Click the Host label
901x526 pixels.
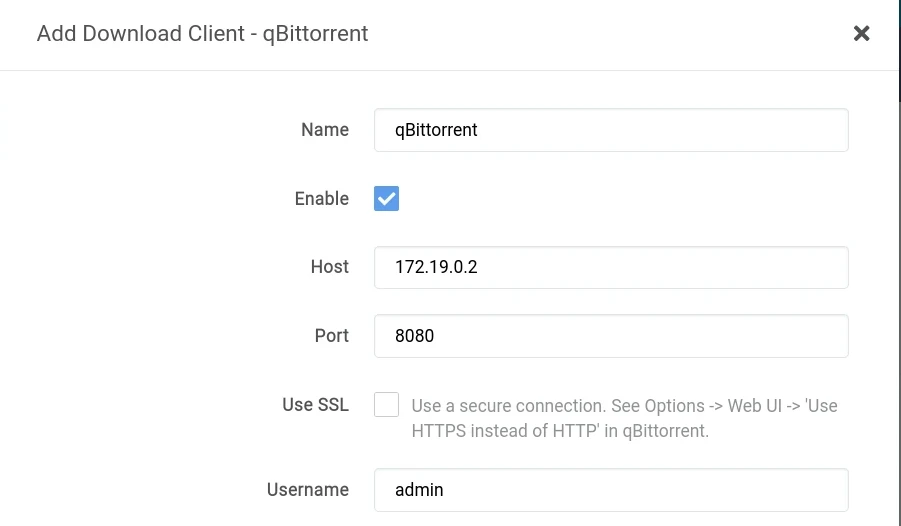tap(329, 267)
